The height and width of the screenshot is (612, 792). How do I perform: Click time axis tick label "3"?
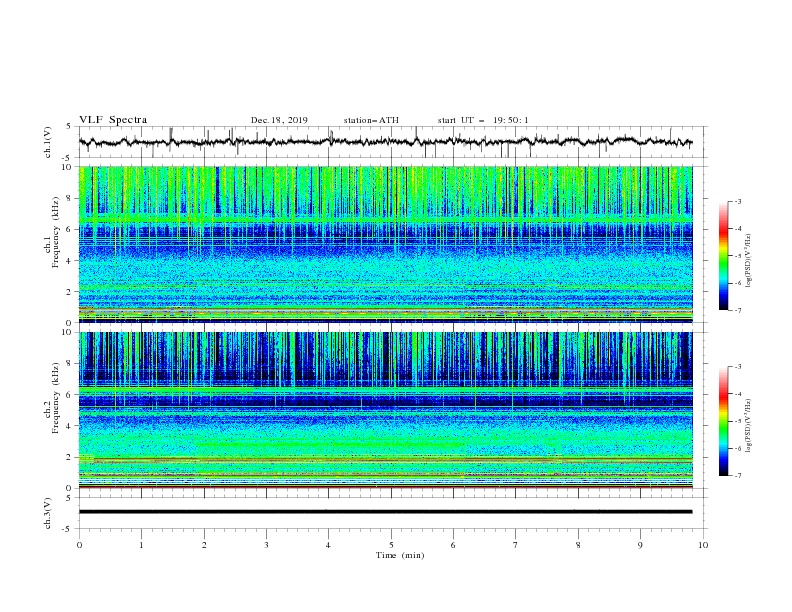pyautogui.click(x=266, y=545)
